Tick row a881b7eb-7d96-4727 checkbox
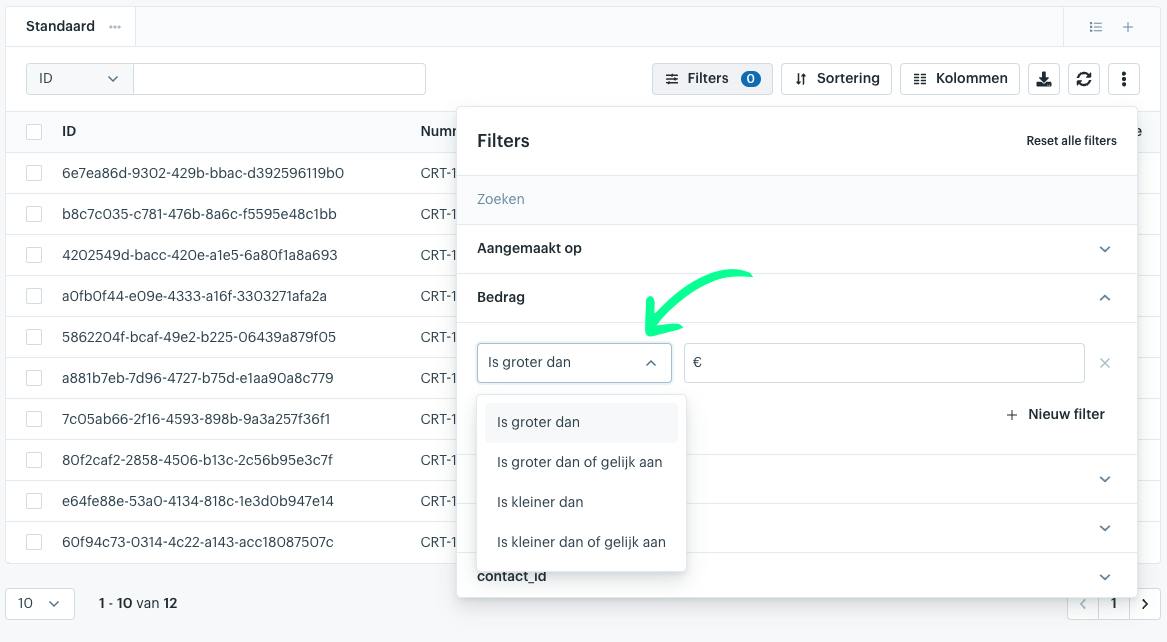1167x642 pixels. click(x=34, y=378)
